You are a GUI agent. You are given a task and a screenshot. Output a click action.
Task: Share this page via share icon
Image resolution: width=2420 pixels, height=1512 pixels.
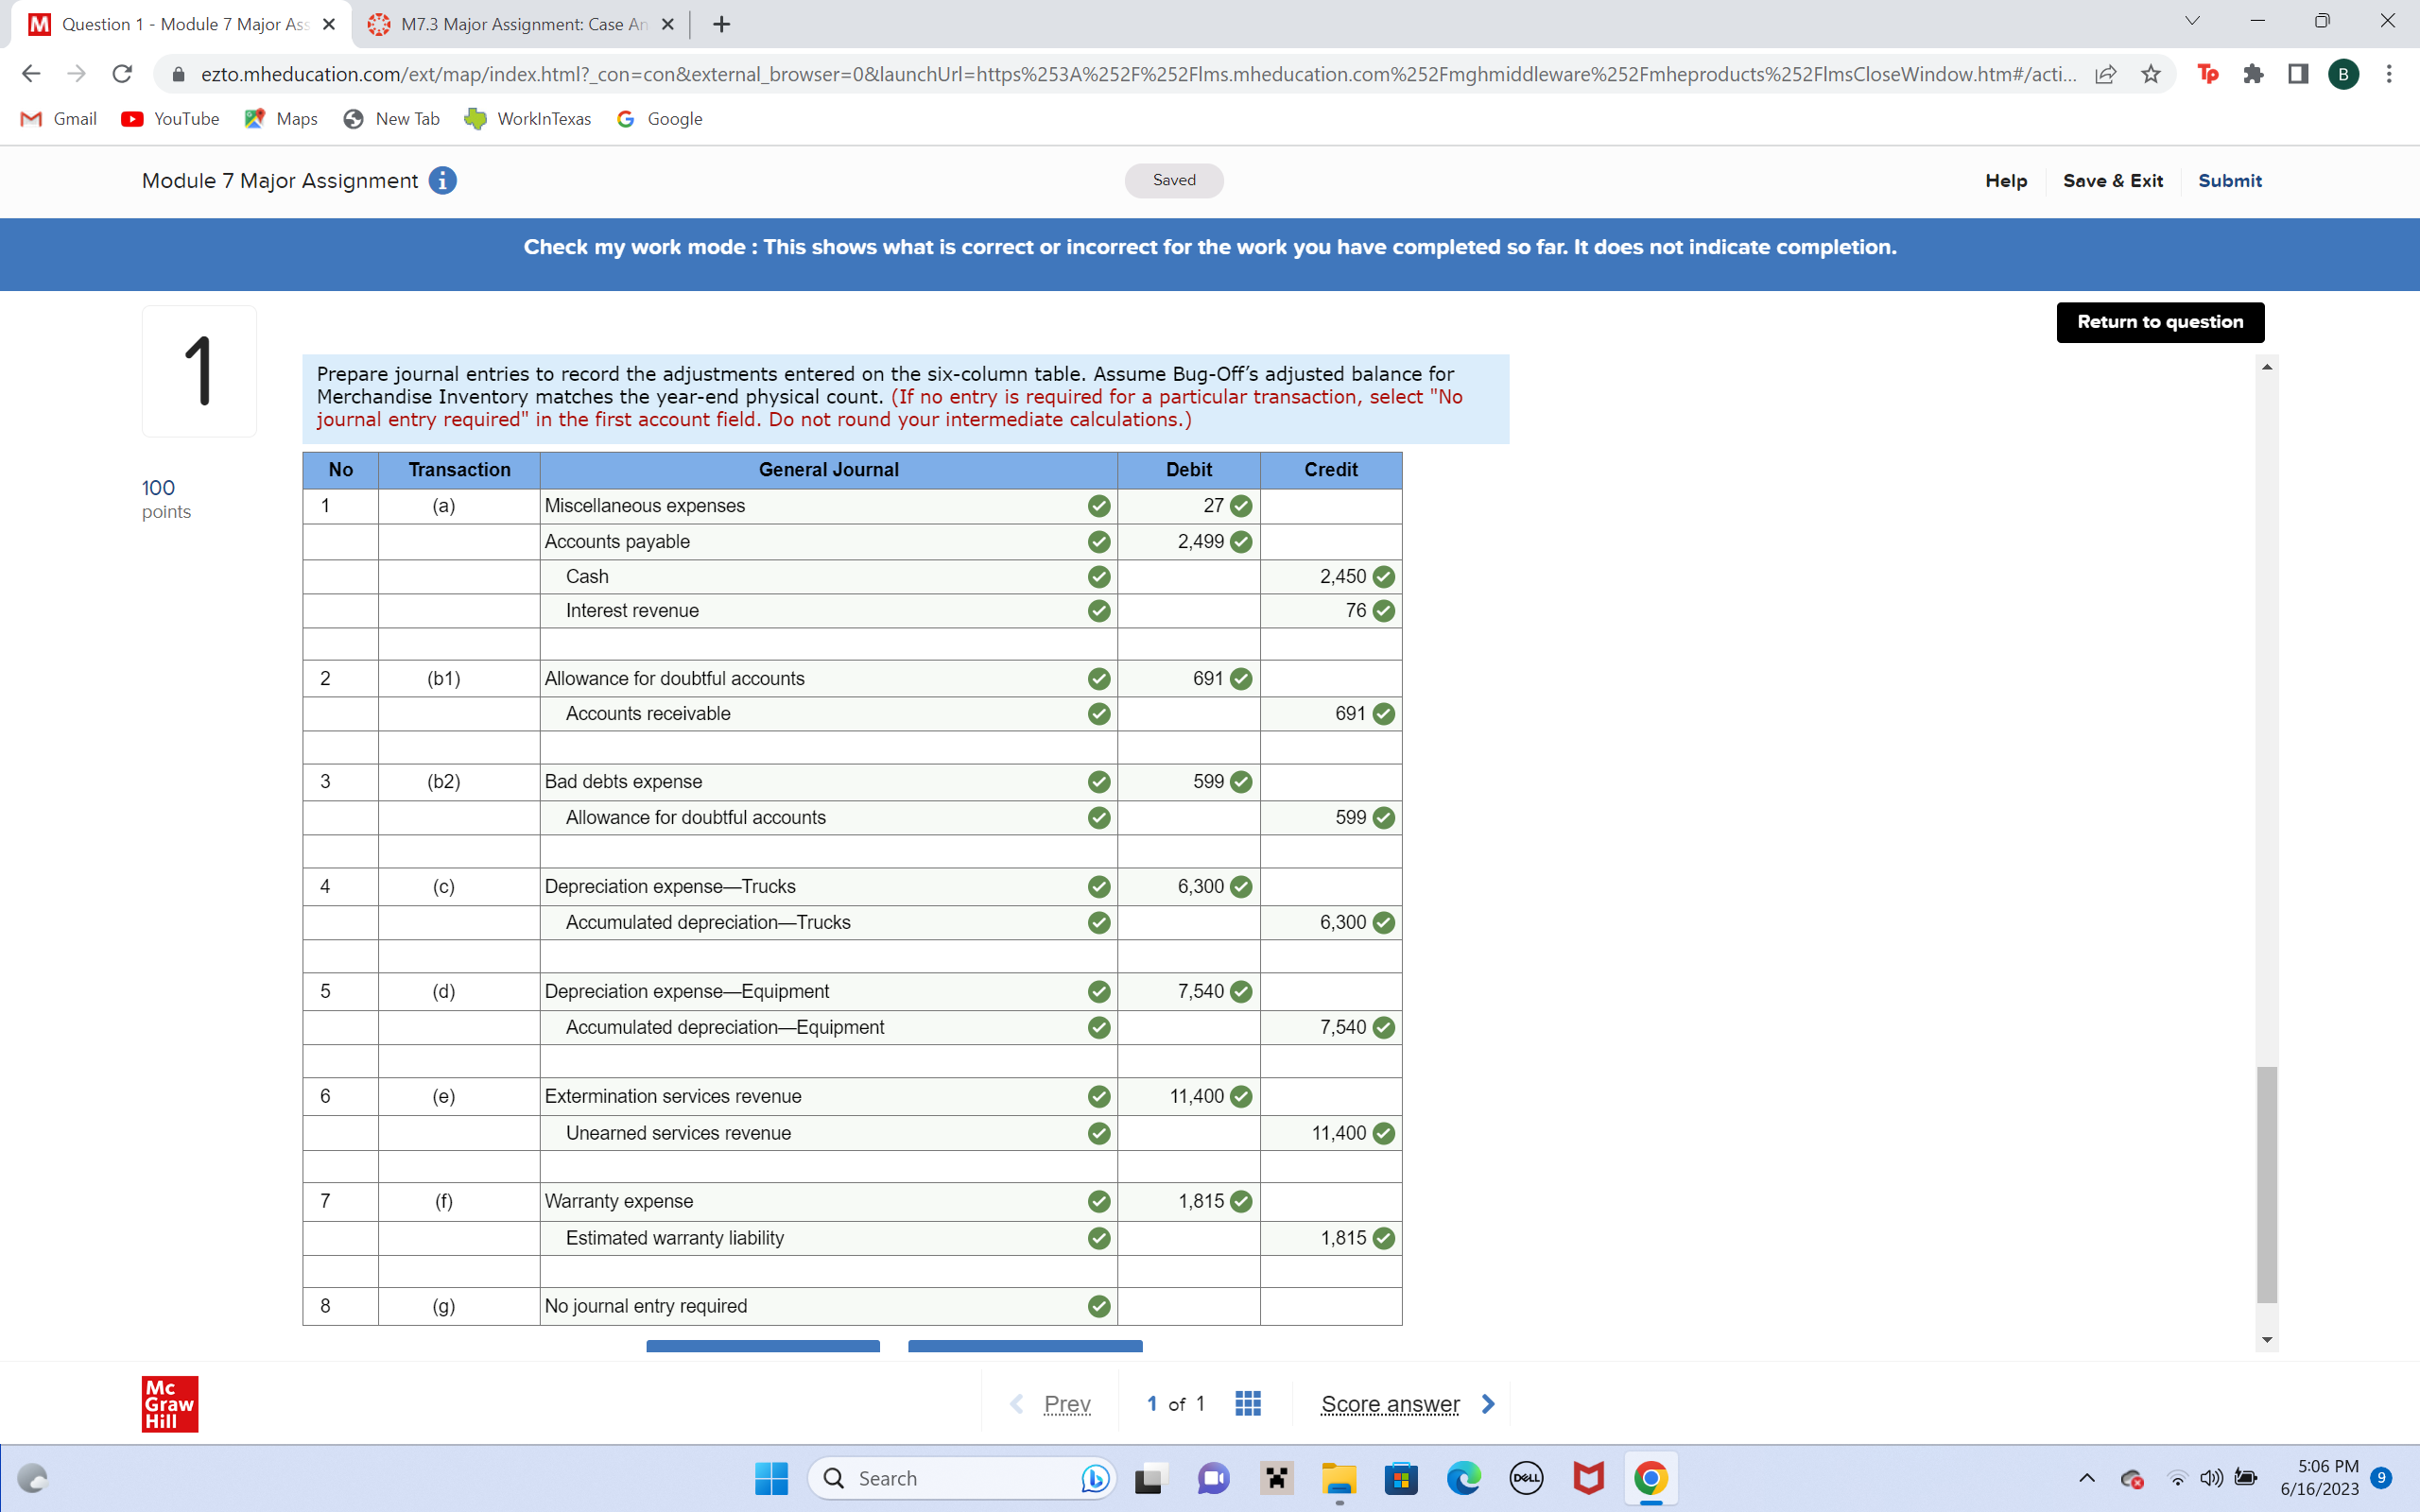[x=2106, y=74]
